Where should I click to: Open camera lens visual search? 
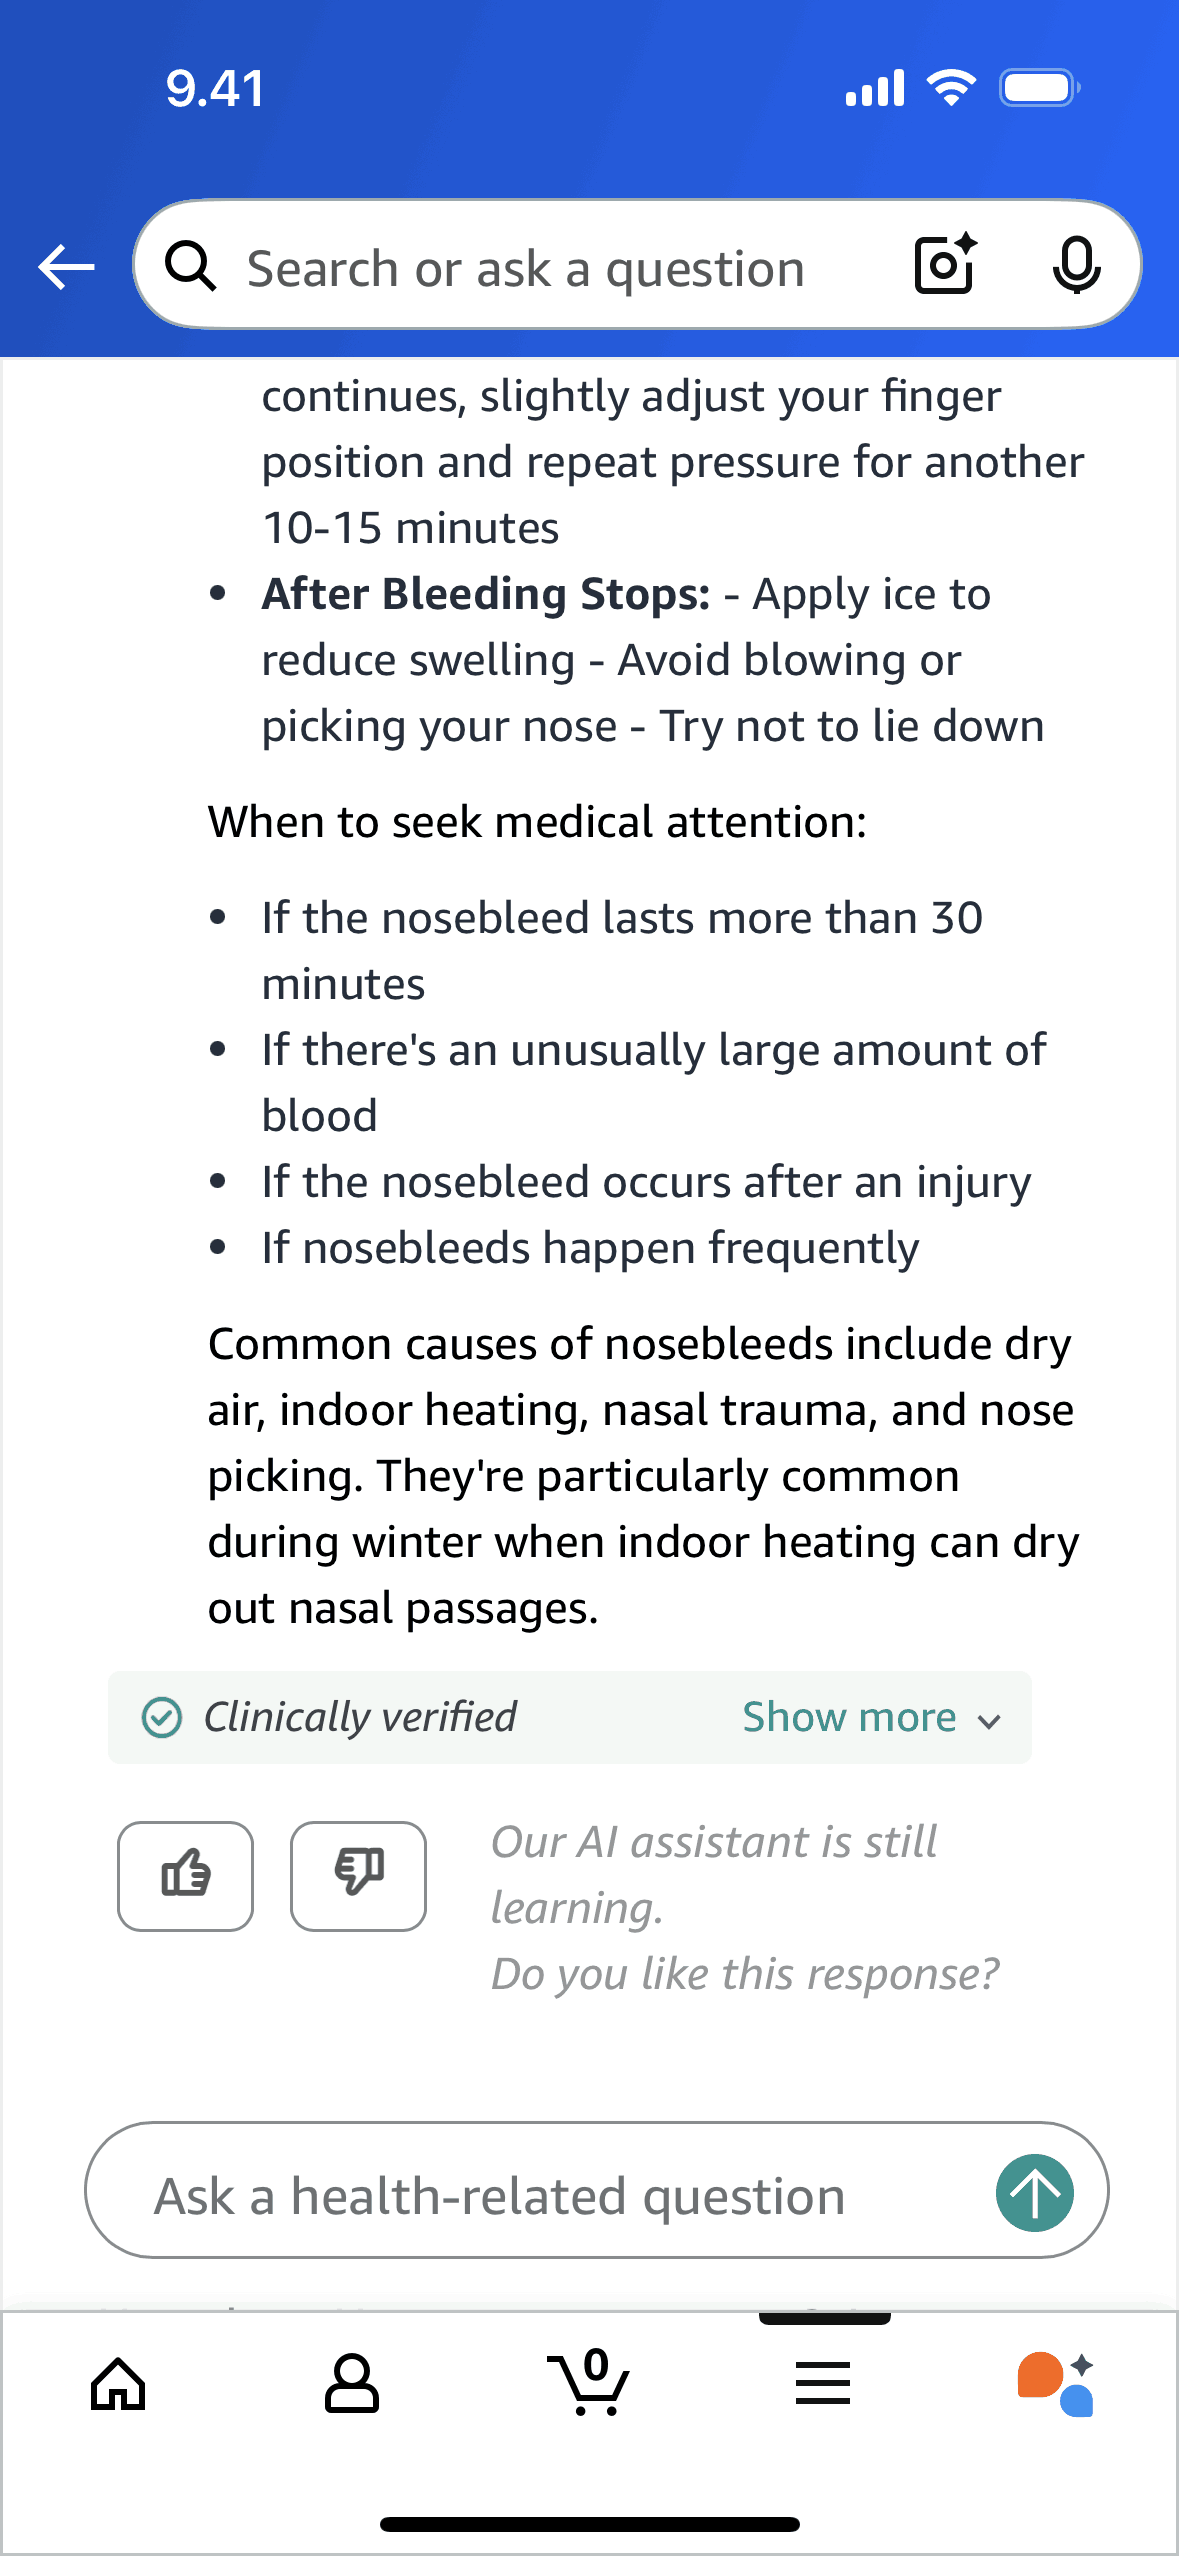[x=945, y=265]
